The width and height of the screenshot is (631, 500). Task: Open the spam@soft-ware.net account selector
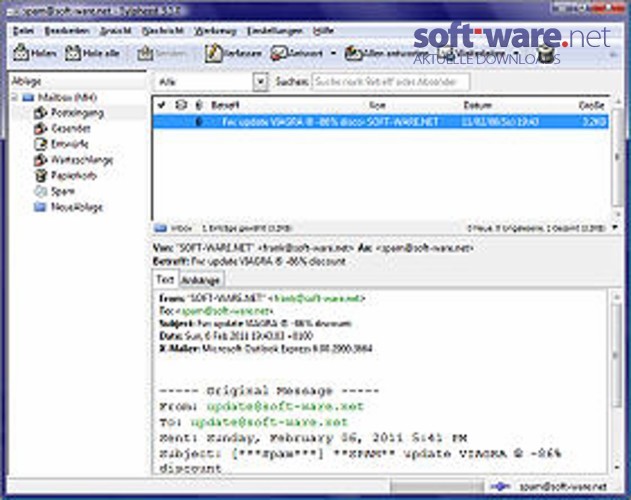[x=563, y=487]
